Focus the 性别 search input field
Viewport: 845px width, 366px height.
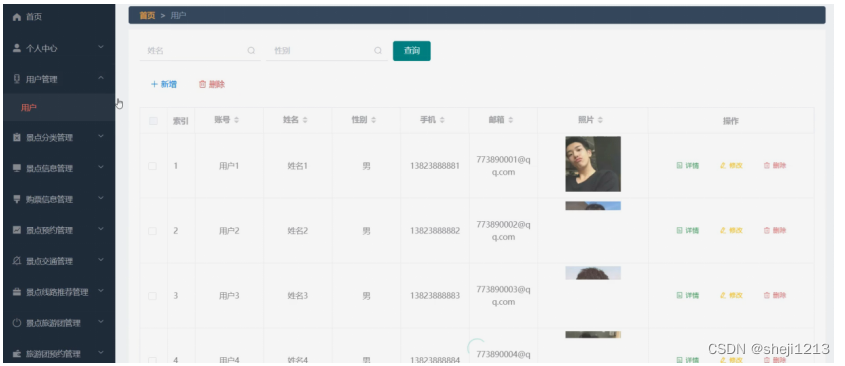pos(327,51)
